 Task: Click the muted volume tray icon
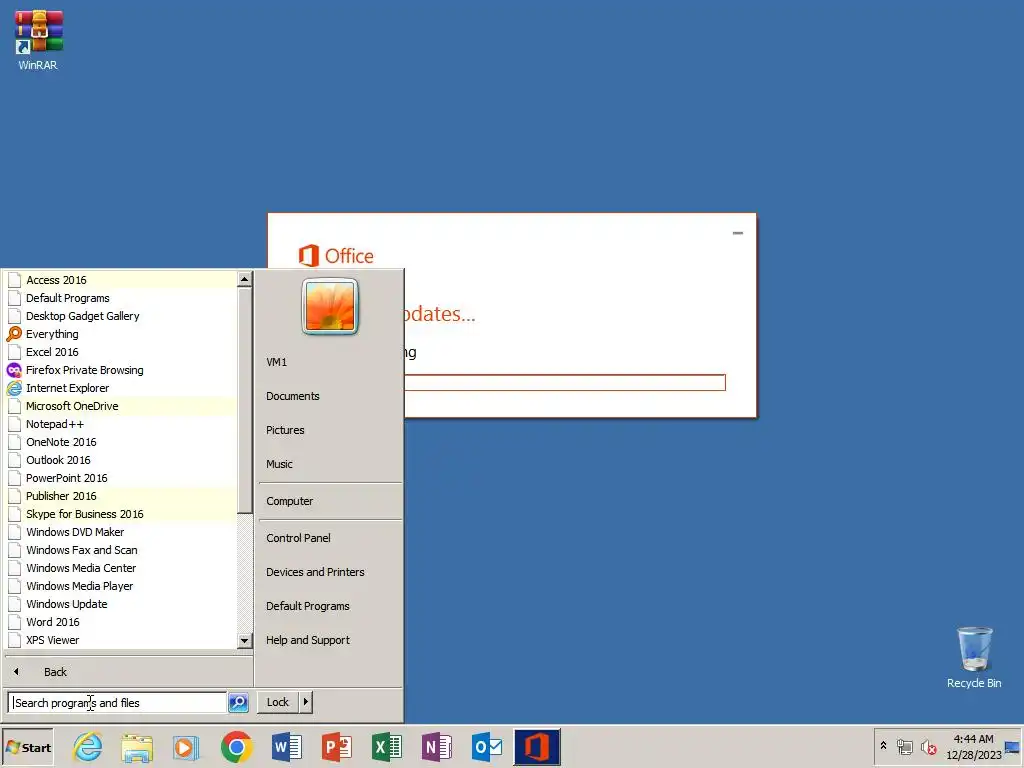[929, 746]
